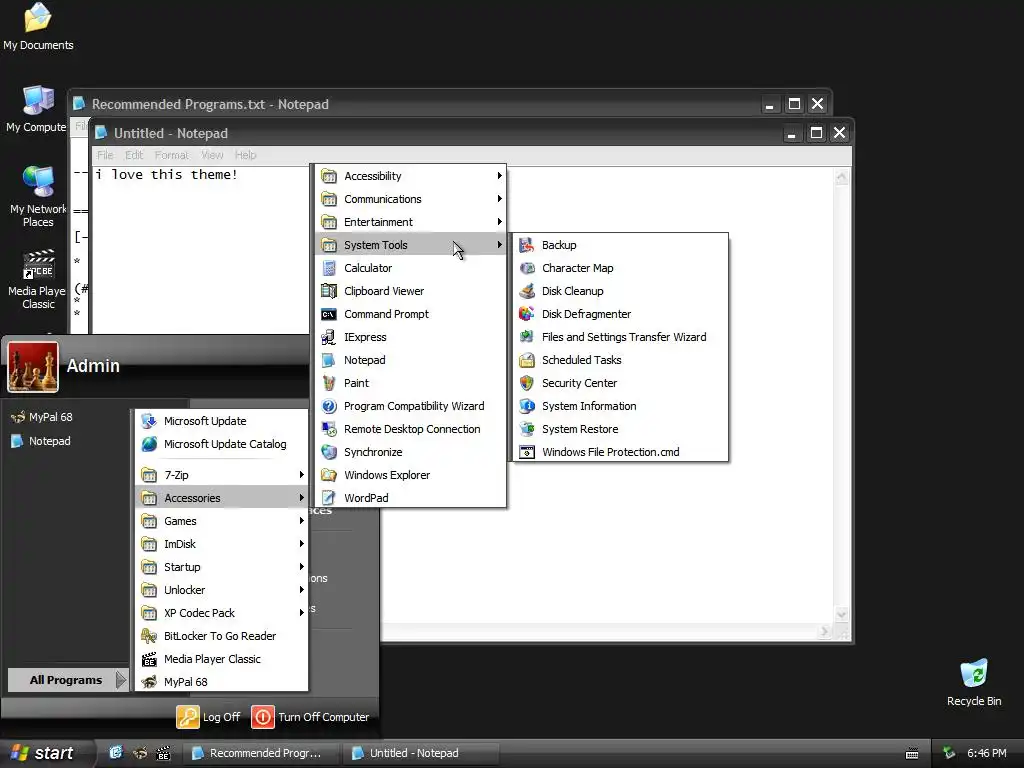Expand the Startup folder
Image resolution: width=1024 pixels, height=768 pixels.
tap(221, 567)
